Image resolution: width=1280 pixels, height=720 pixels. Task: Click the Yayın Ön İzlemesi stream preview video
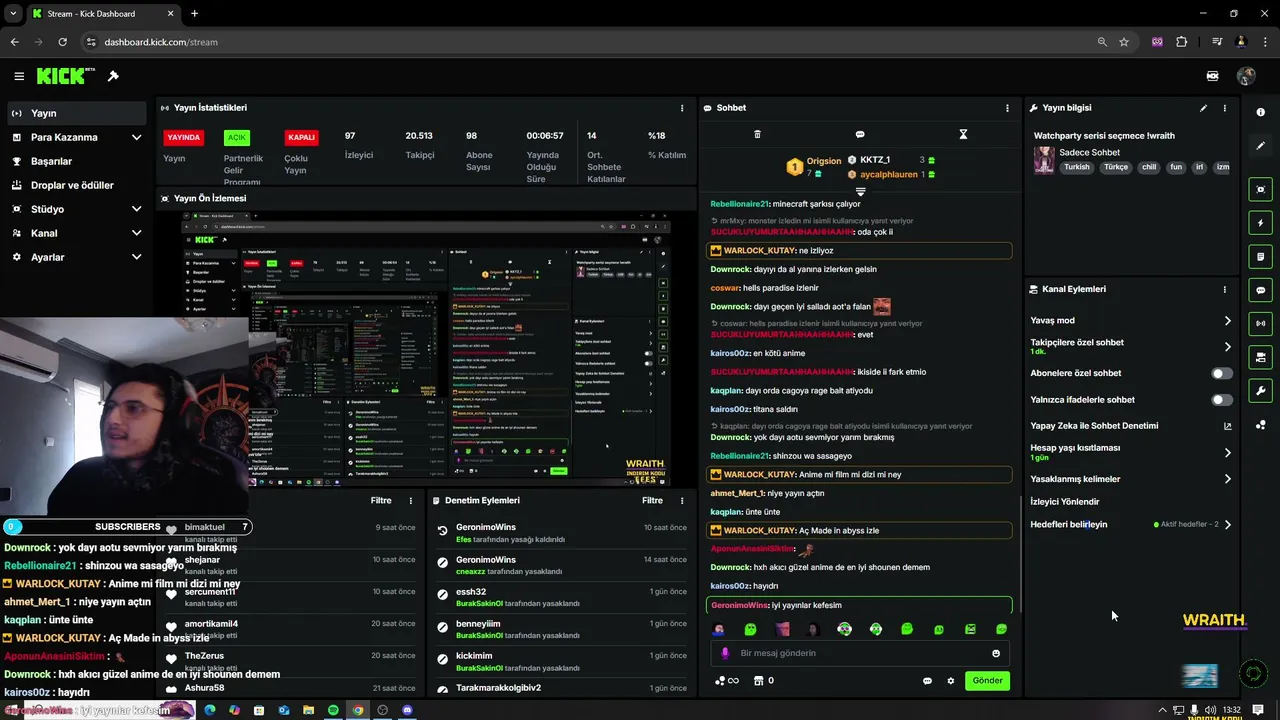(x=427, y=348)
